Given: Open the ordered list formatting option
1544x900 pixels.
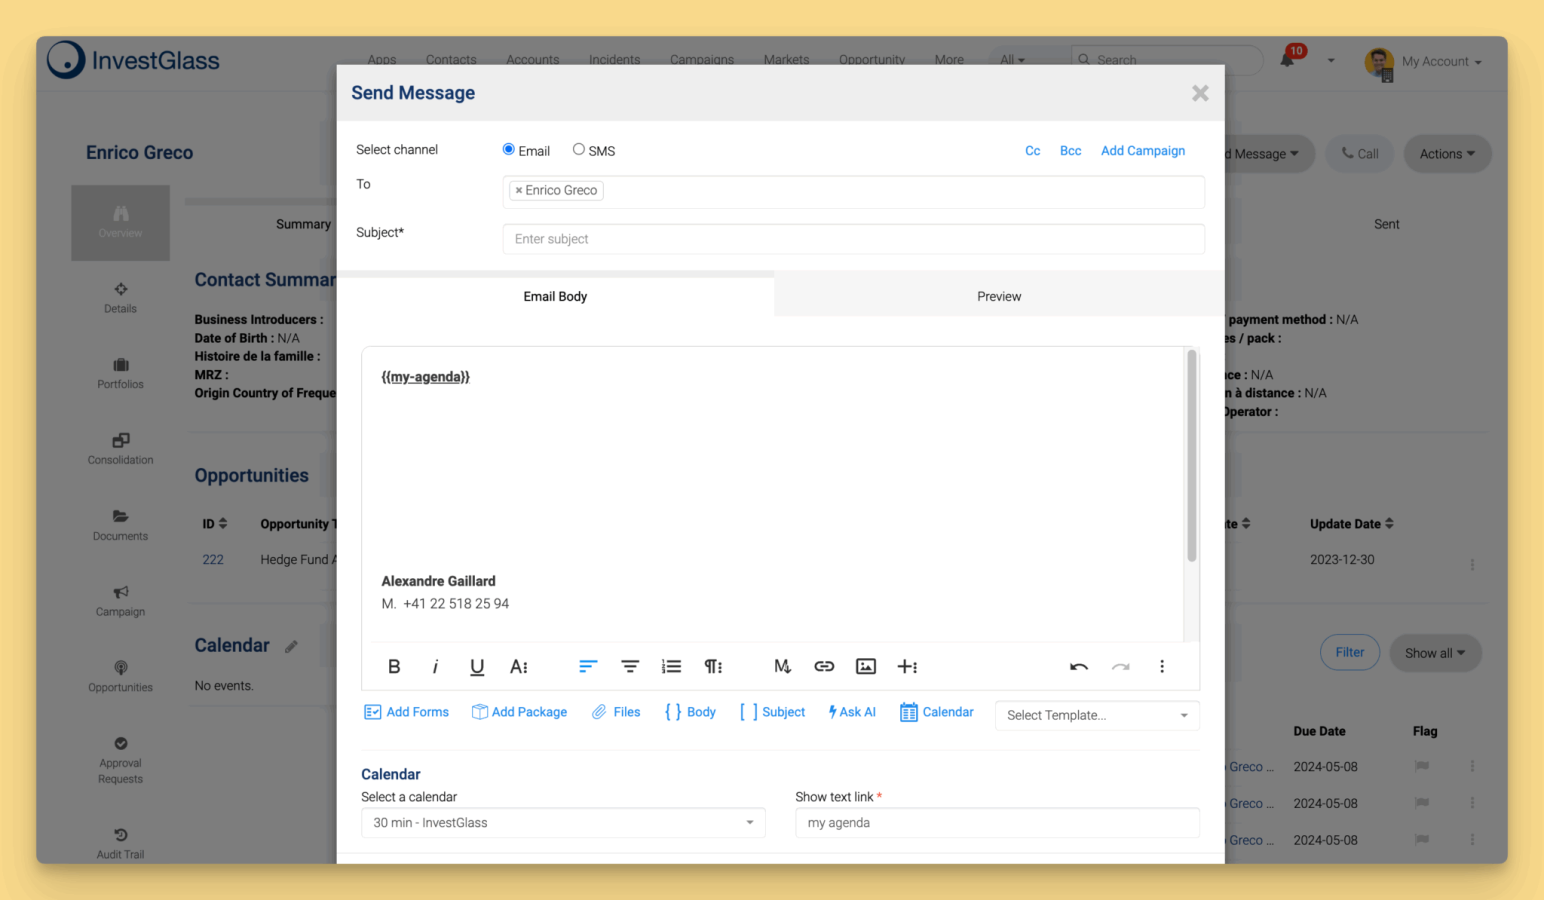Looking at the screenshot, I should [x=671, y=667].
